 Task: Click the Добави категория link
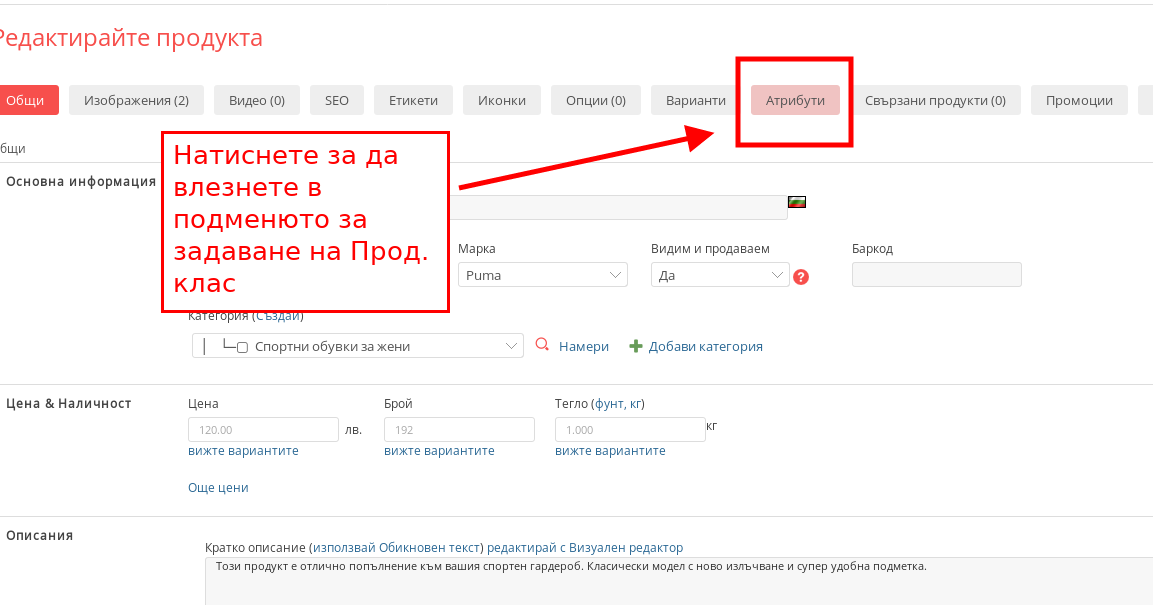click(x=705, y=346)
